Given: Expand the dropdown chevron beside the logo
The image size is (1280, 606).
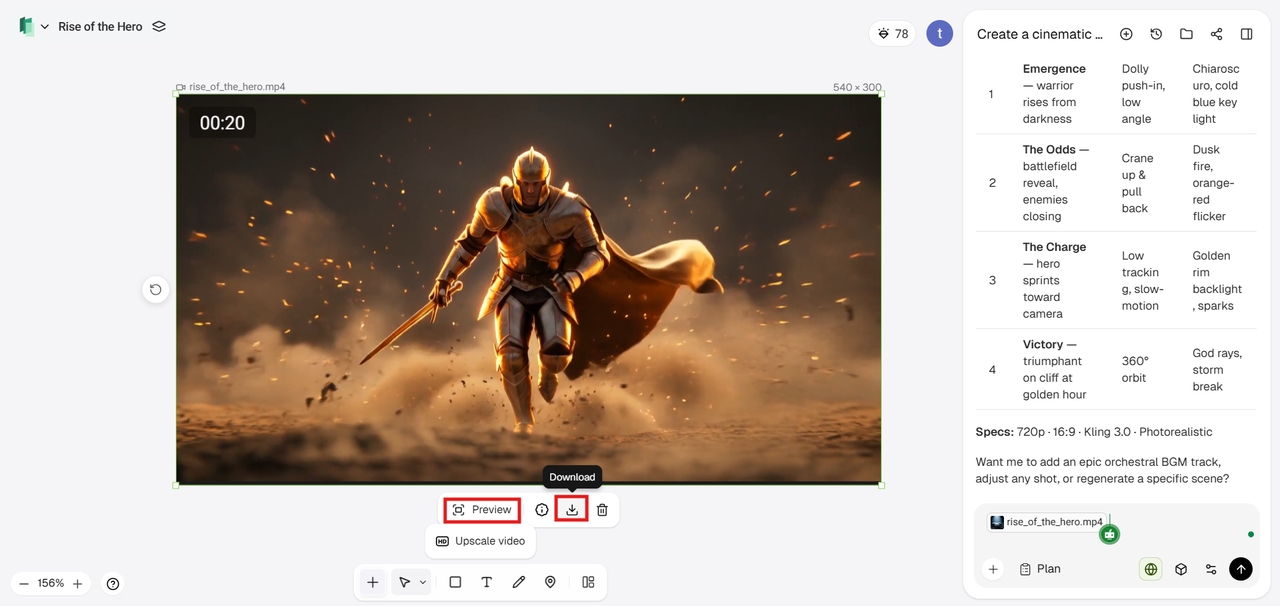Looking at the screenshot, I should click(x=44, y=27).
